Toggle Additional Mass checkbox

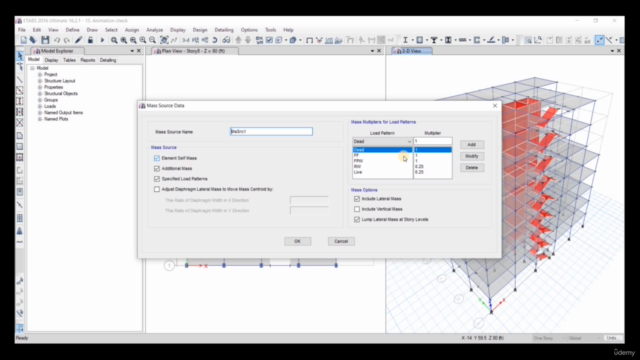click(157, 168)
